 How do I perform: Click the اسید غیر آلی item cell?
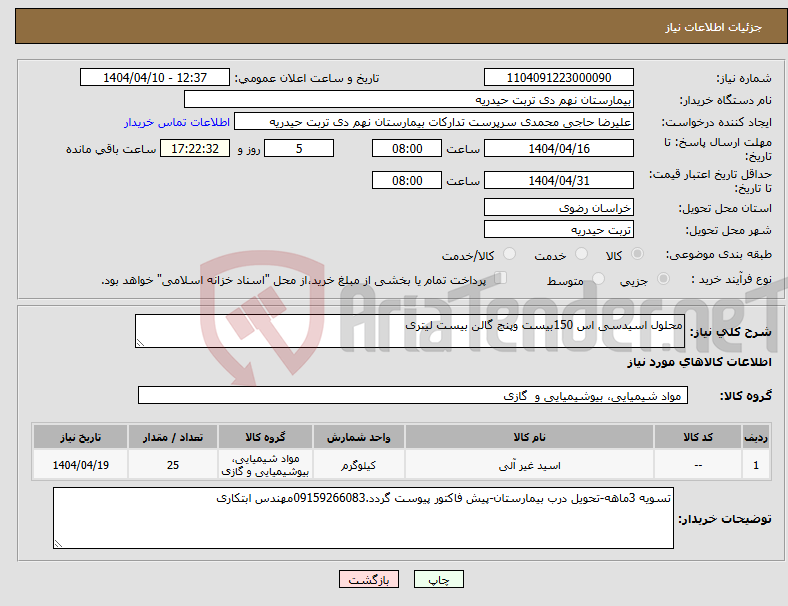[529, 465]
